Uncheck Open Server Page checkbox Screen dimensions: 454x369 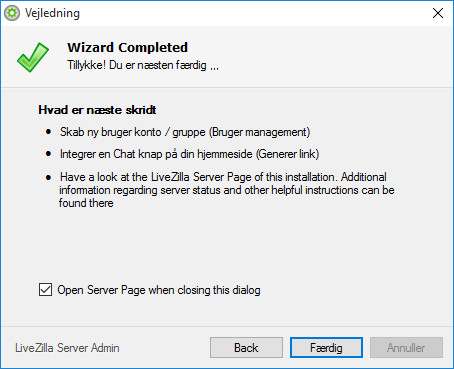[x=45, y=290]
